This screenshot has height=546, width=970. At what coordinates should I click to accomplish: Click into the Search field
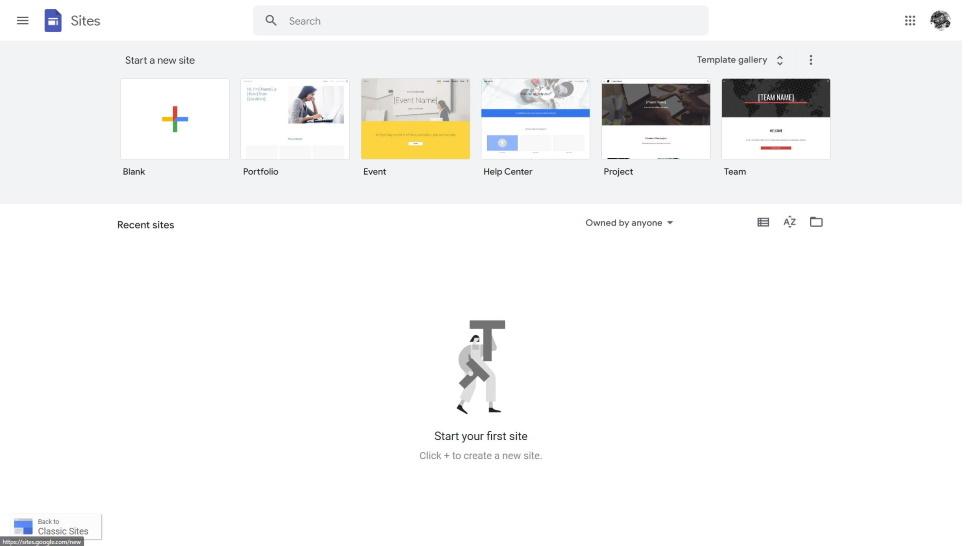481,20
